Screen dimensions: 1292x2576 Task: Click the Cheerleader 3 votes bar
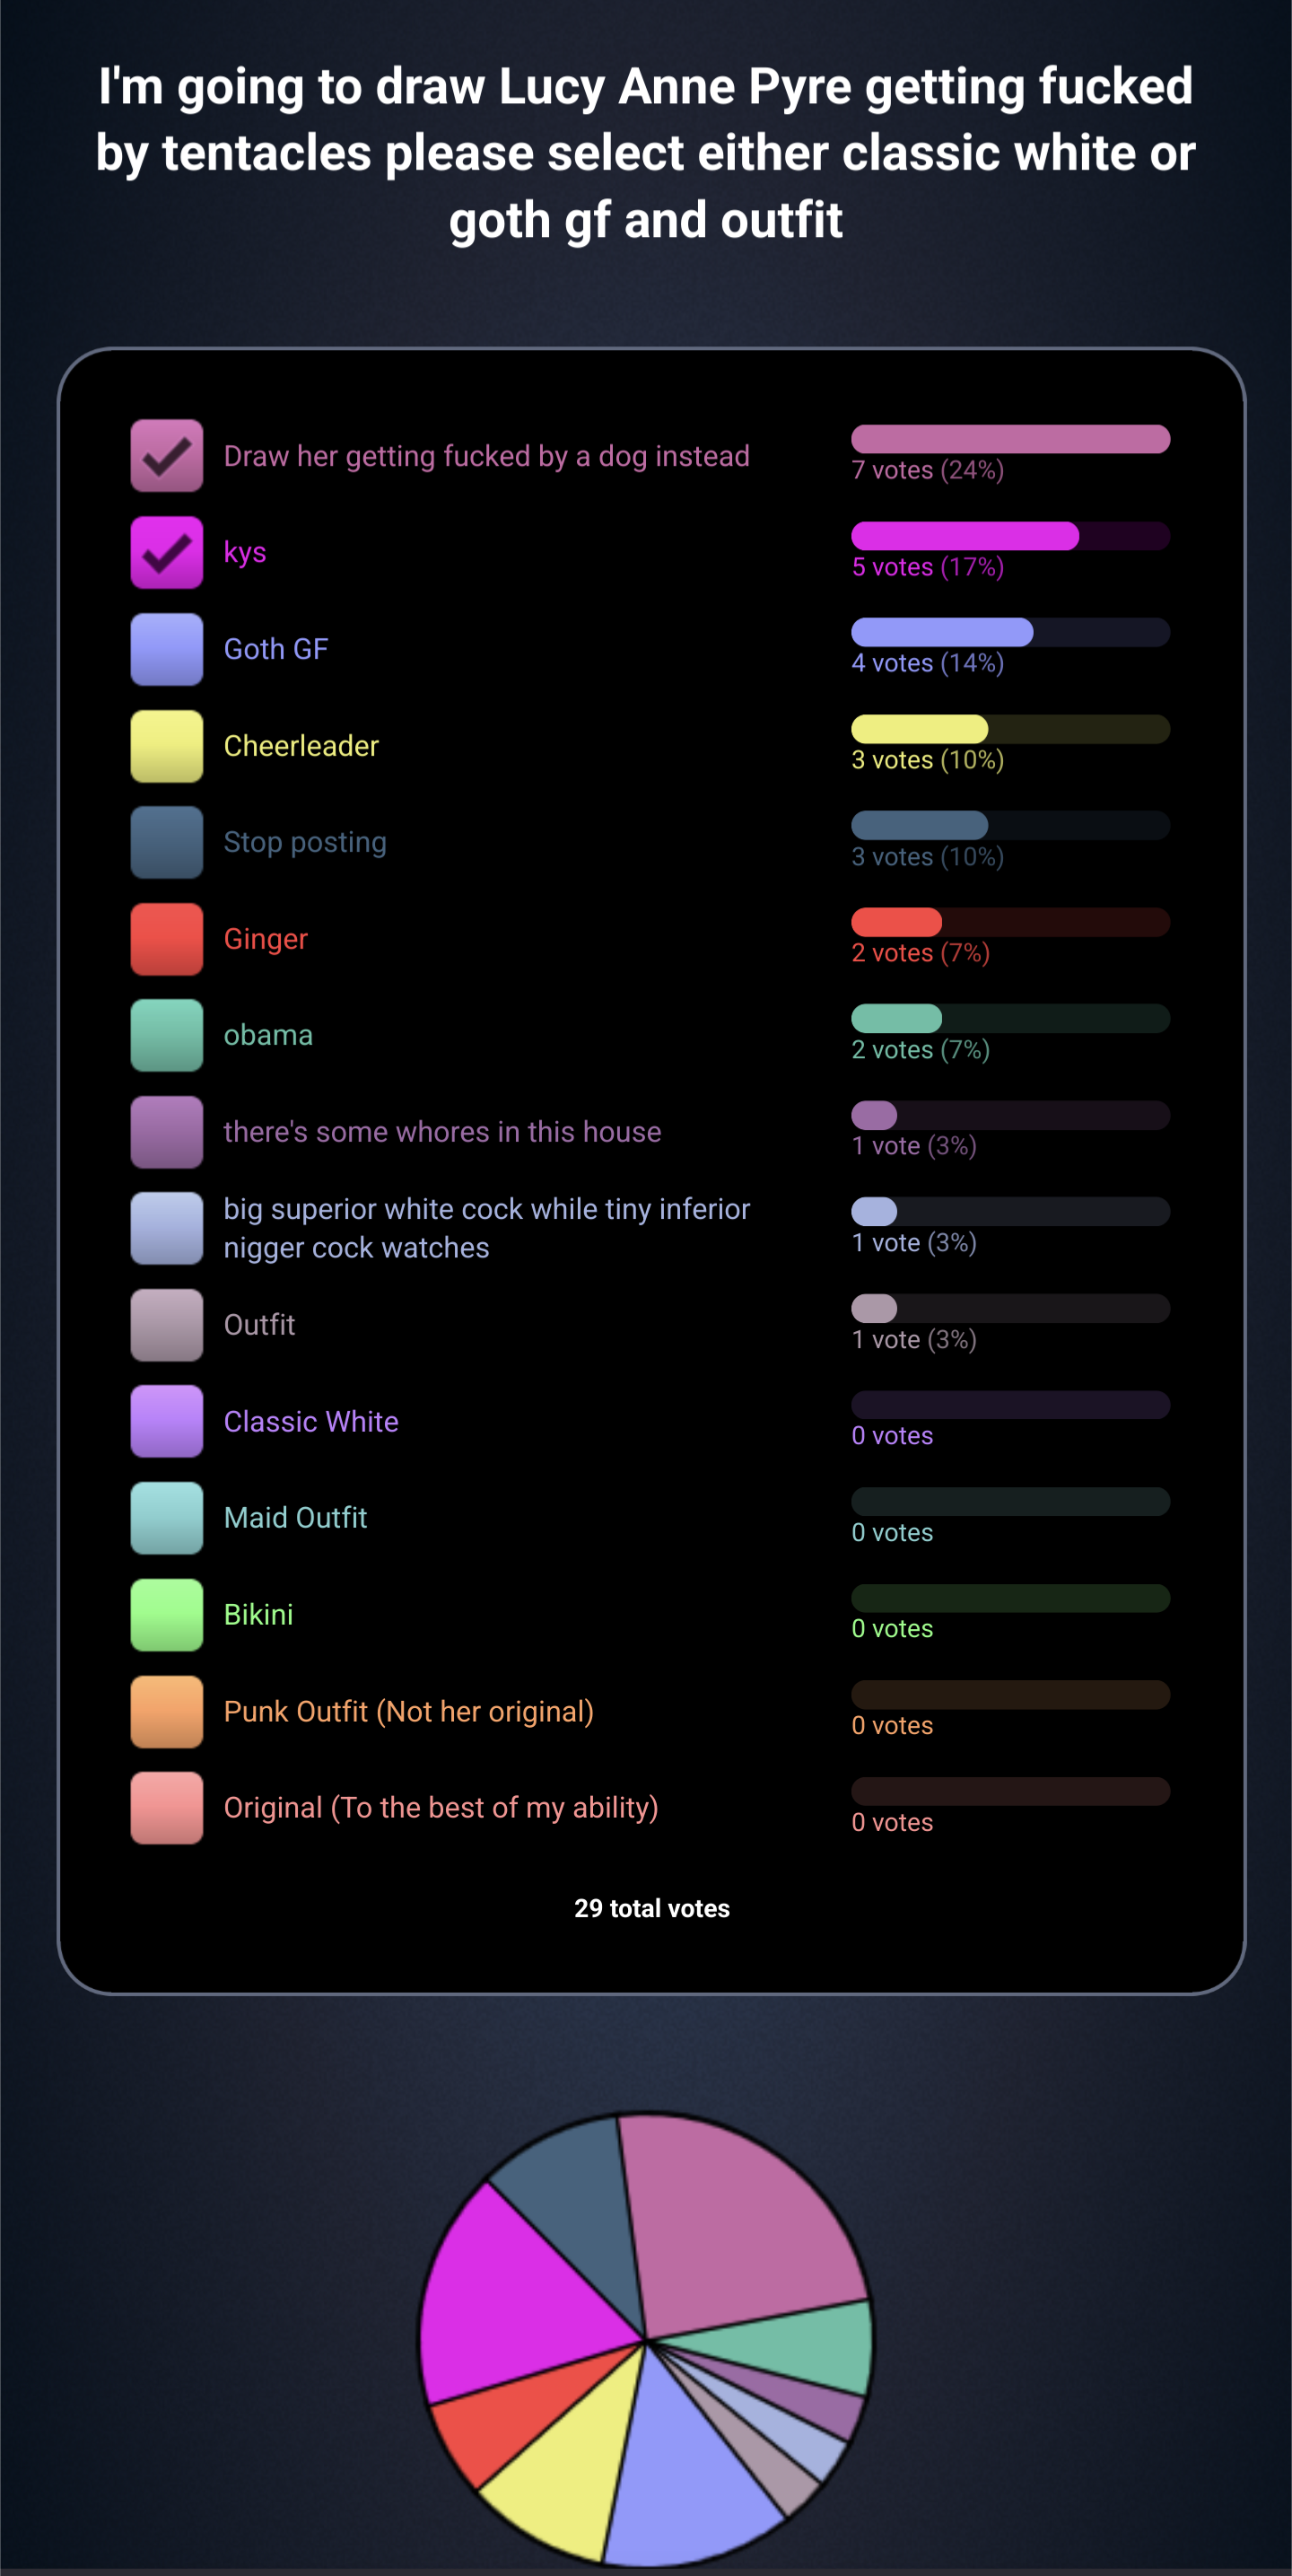click(x=1010, y=729)
